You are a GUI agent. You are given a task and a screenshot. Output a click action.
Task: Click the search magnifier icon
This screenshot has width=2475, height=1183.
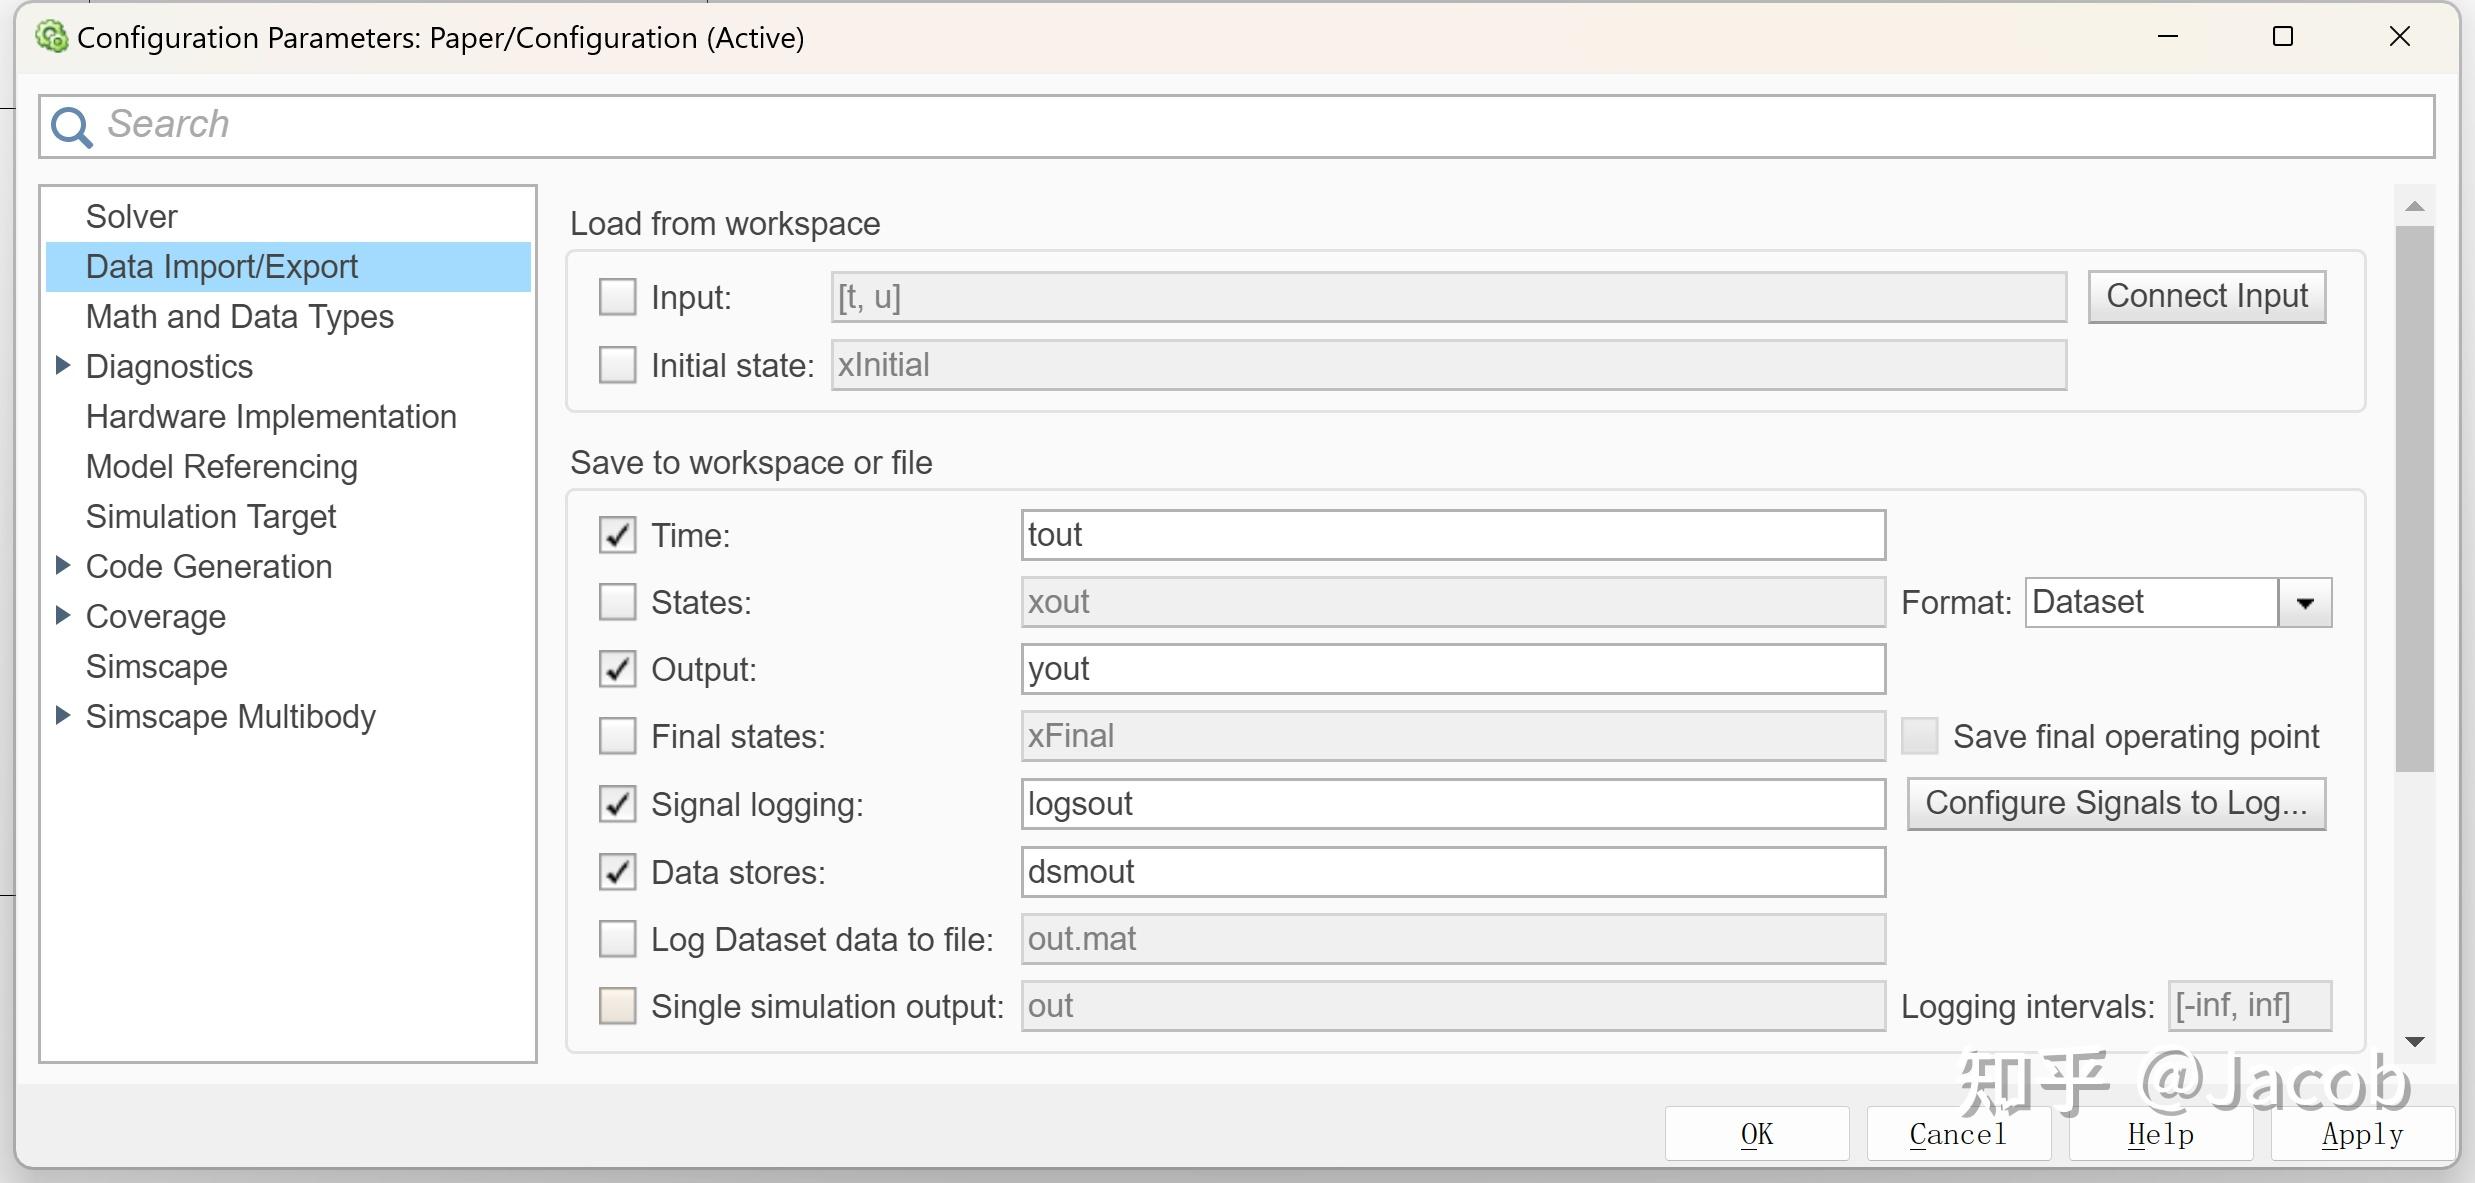72,127
